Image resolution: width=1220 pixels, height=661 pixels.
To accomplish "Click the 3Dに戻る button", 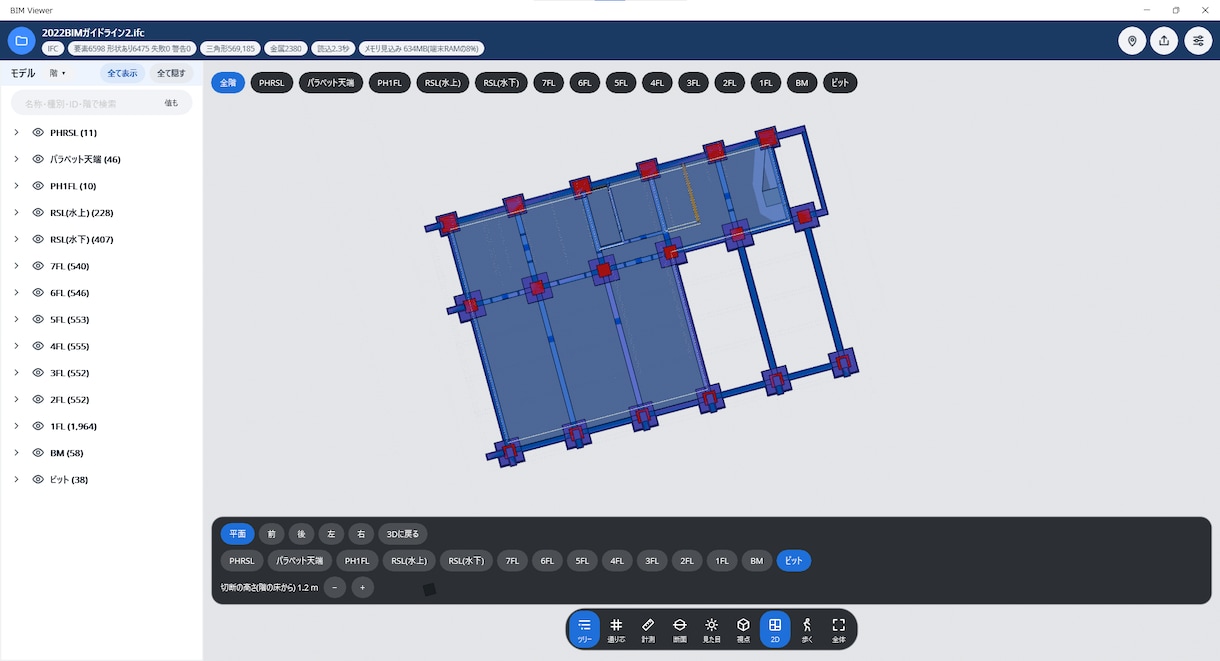I will [404, 534].
